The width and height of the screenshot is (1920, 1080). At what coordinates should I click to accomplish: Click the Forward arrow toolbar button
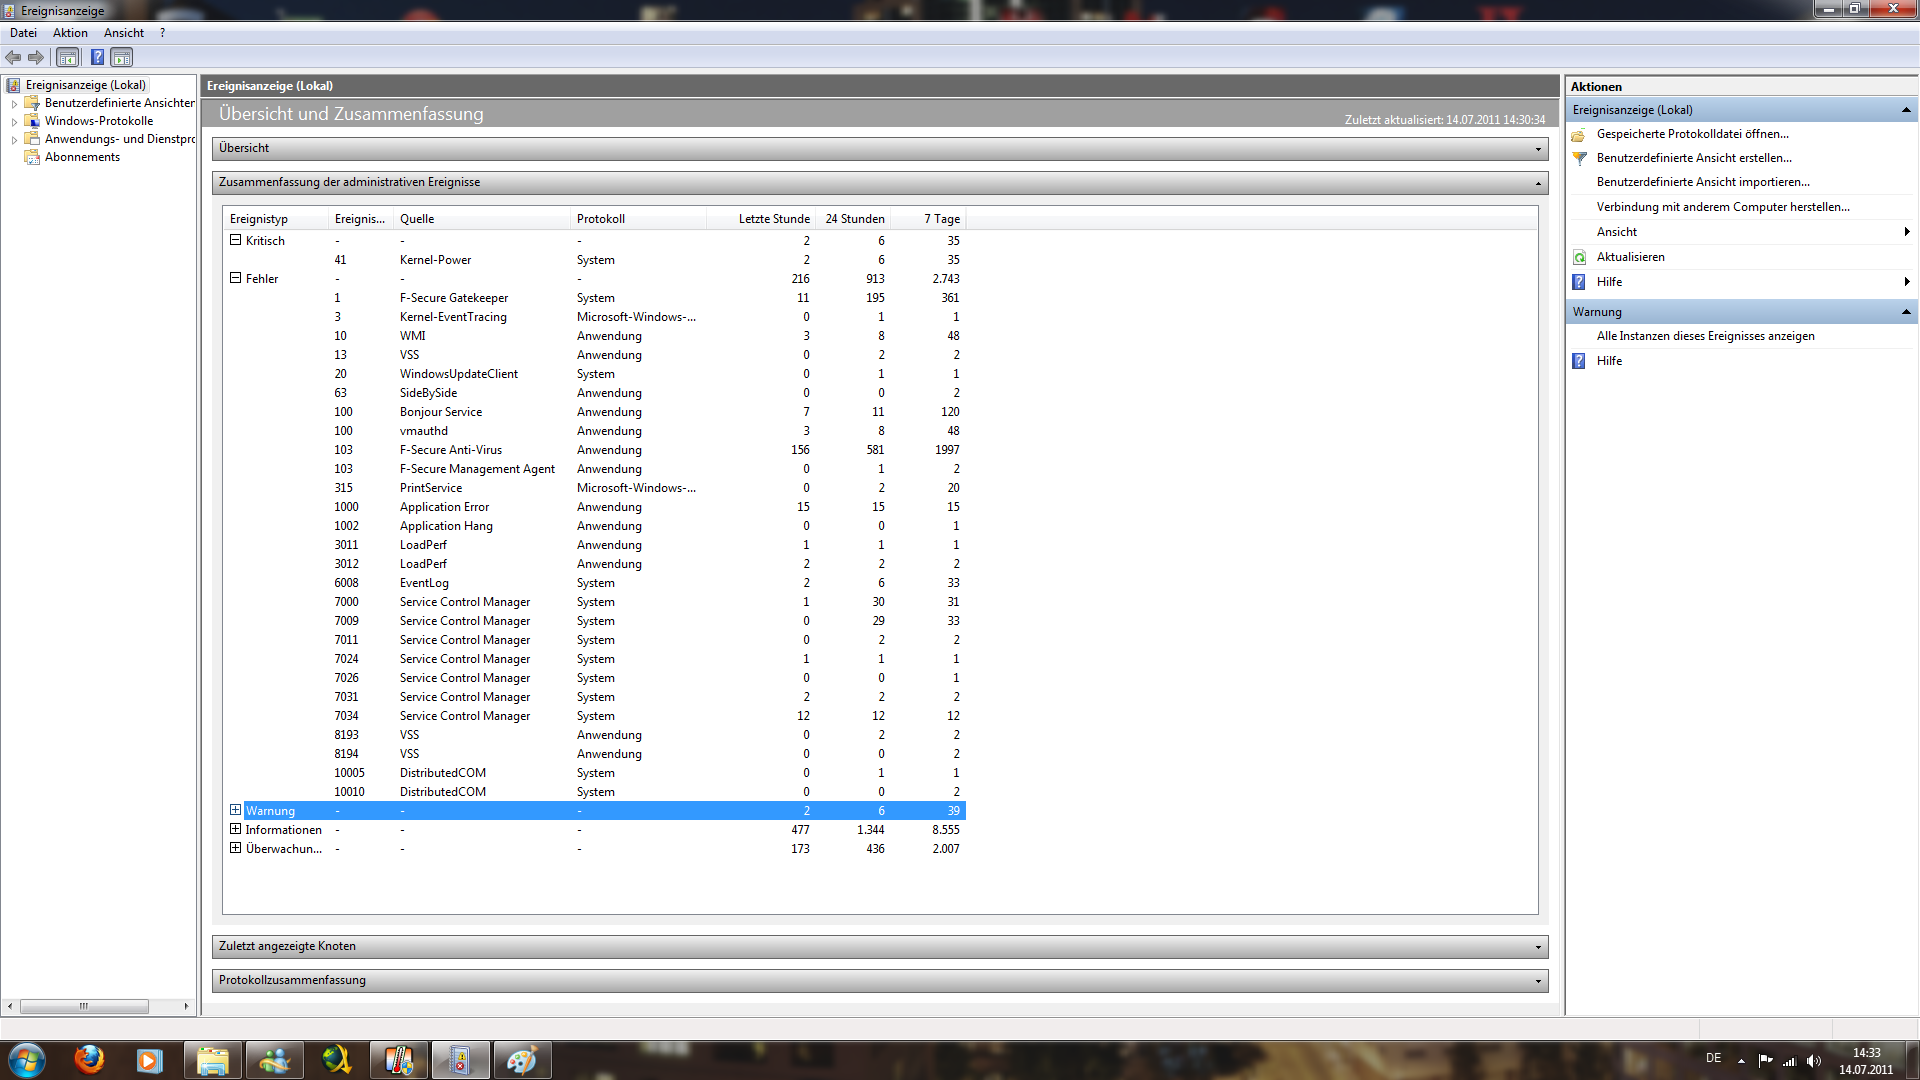[36, 57]
